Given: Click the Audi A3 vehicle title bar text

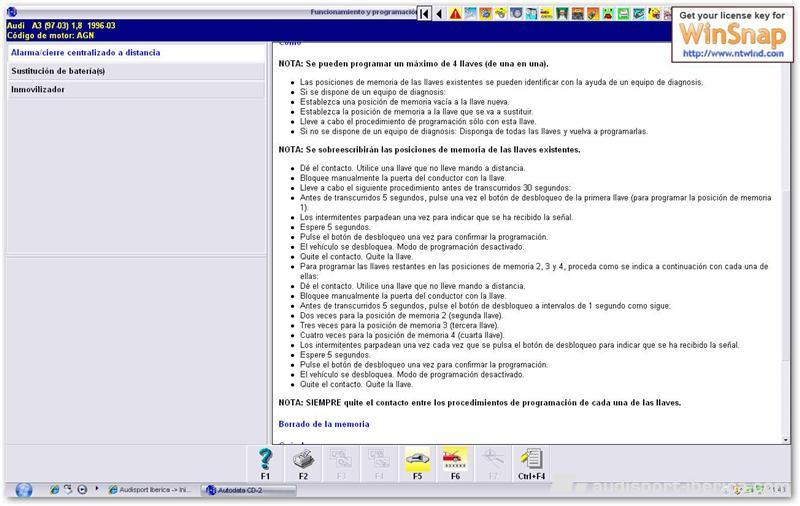Looking at the screenshot, I should point(61,26).
